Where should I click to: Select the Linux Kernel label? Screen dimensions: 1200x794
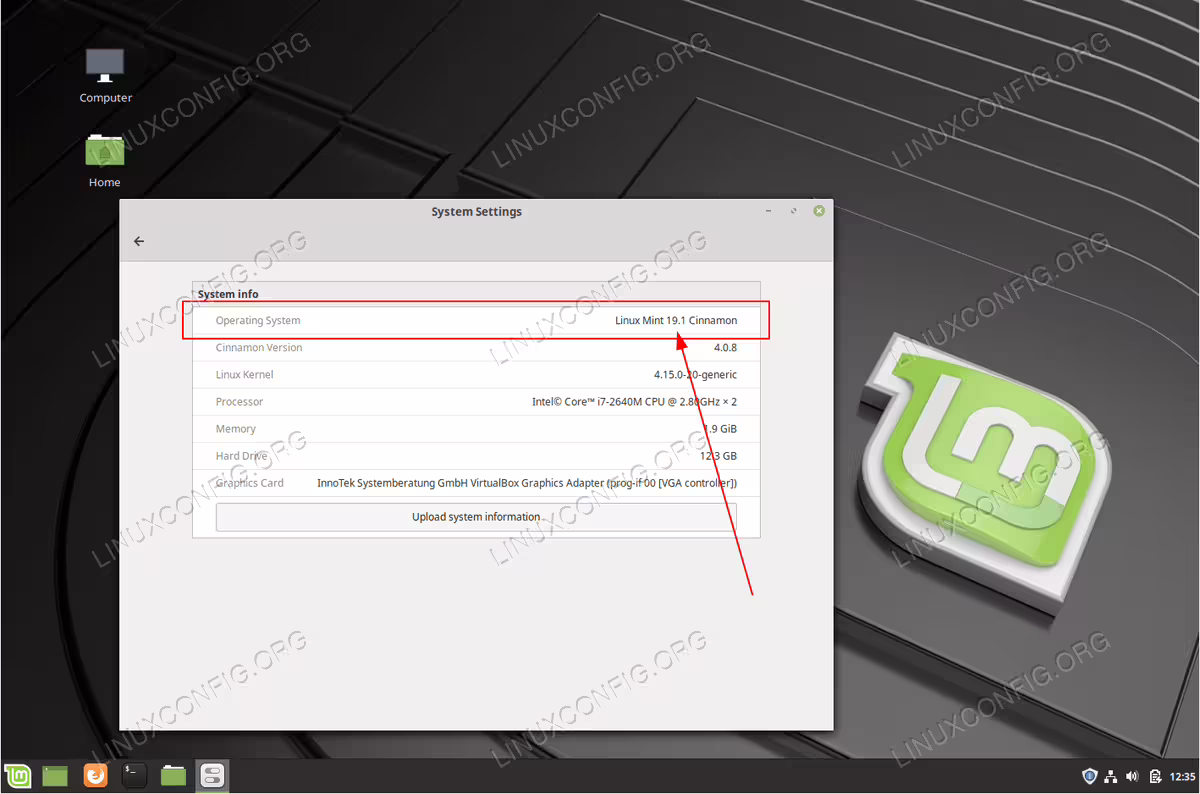tap(245, 375)
